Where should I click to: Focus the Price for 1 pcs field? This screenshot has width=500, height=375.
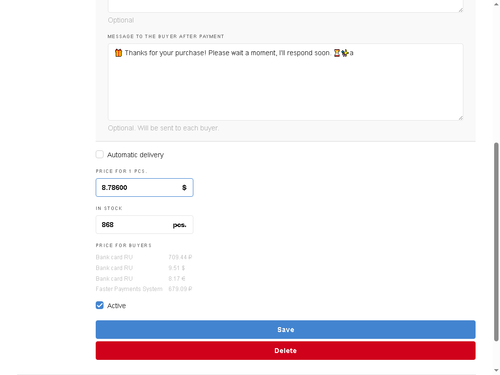pyautogui.click(x=144, y=187)
